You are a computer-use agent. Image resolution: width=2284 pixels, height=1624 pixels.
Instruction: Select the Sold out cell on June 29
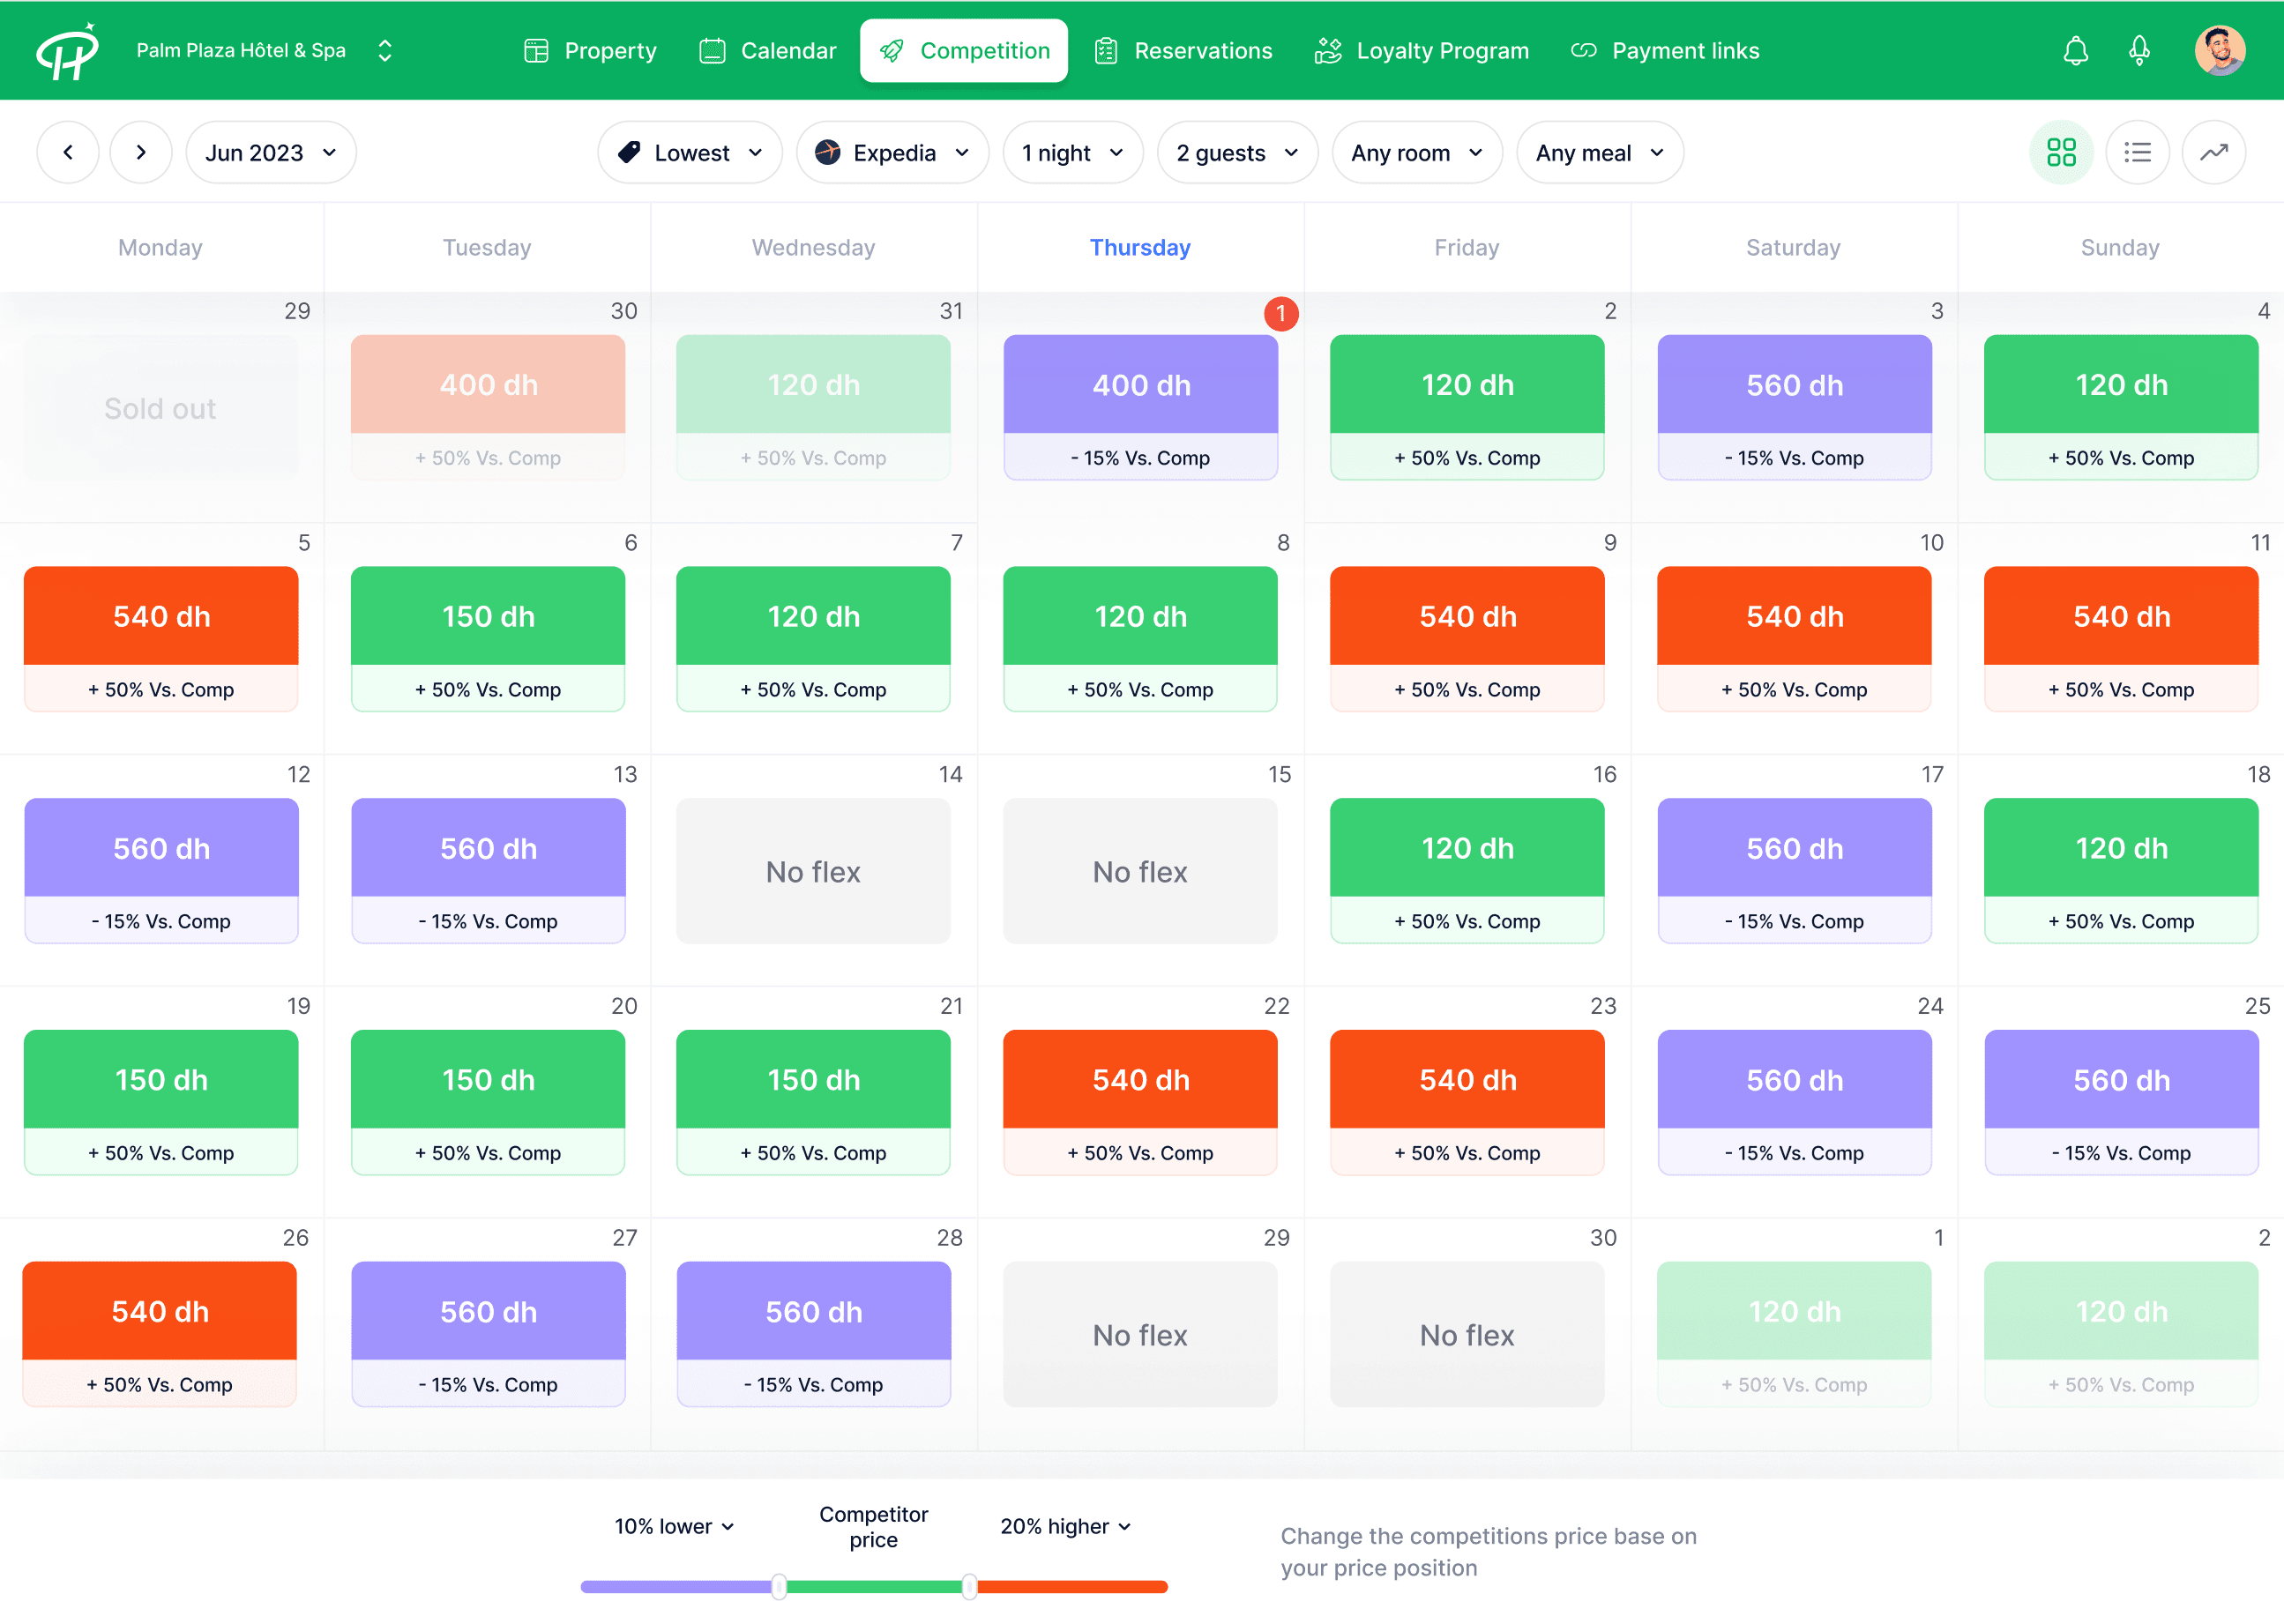click(160, 407)
